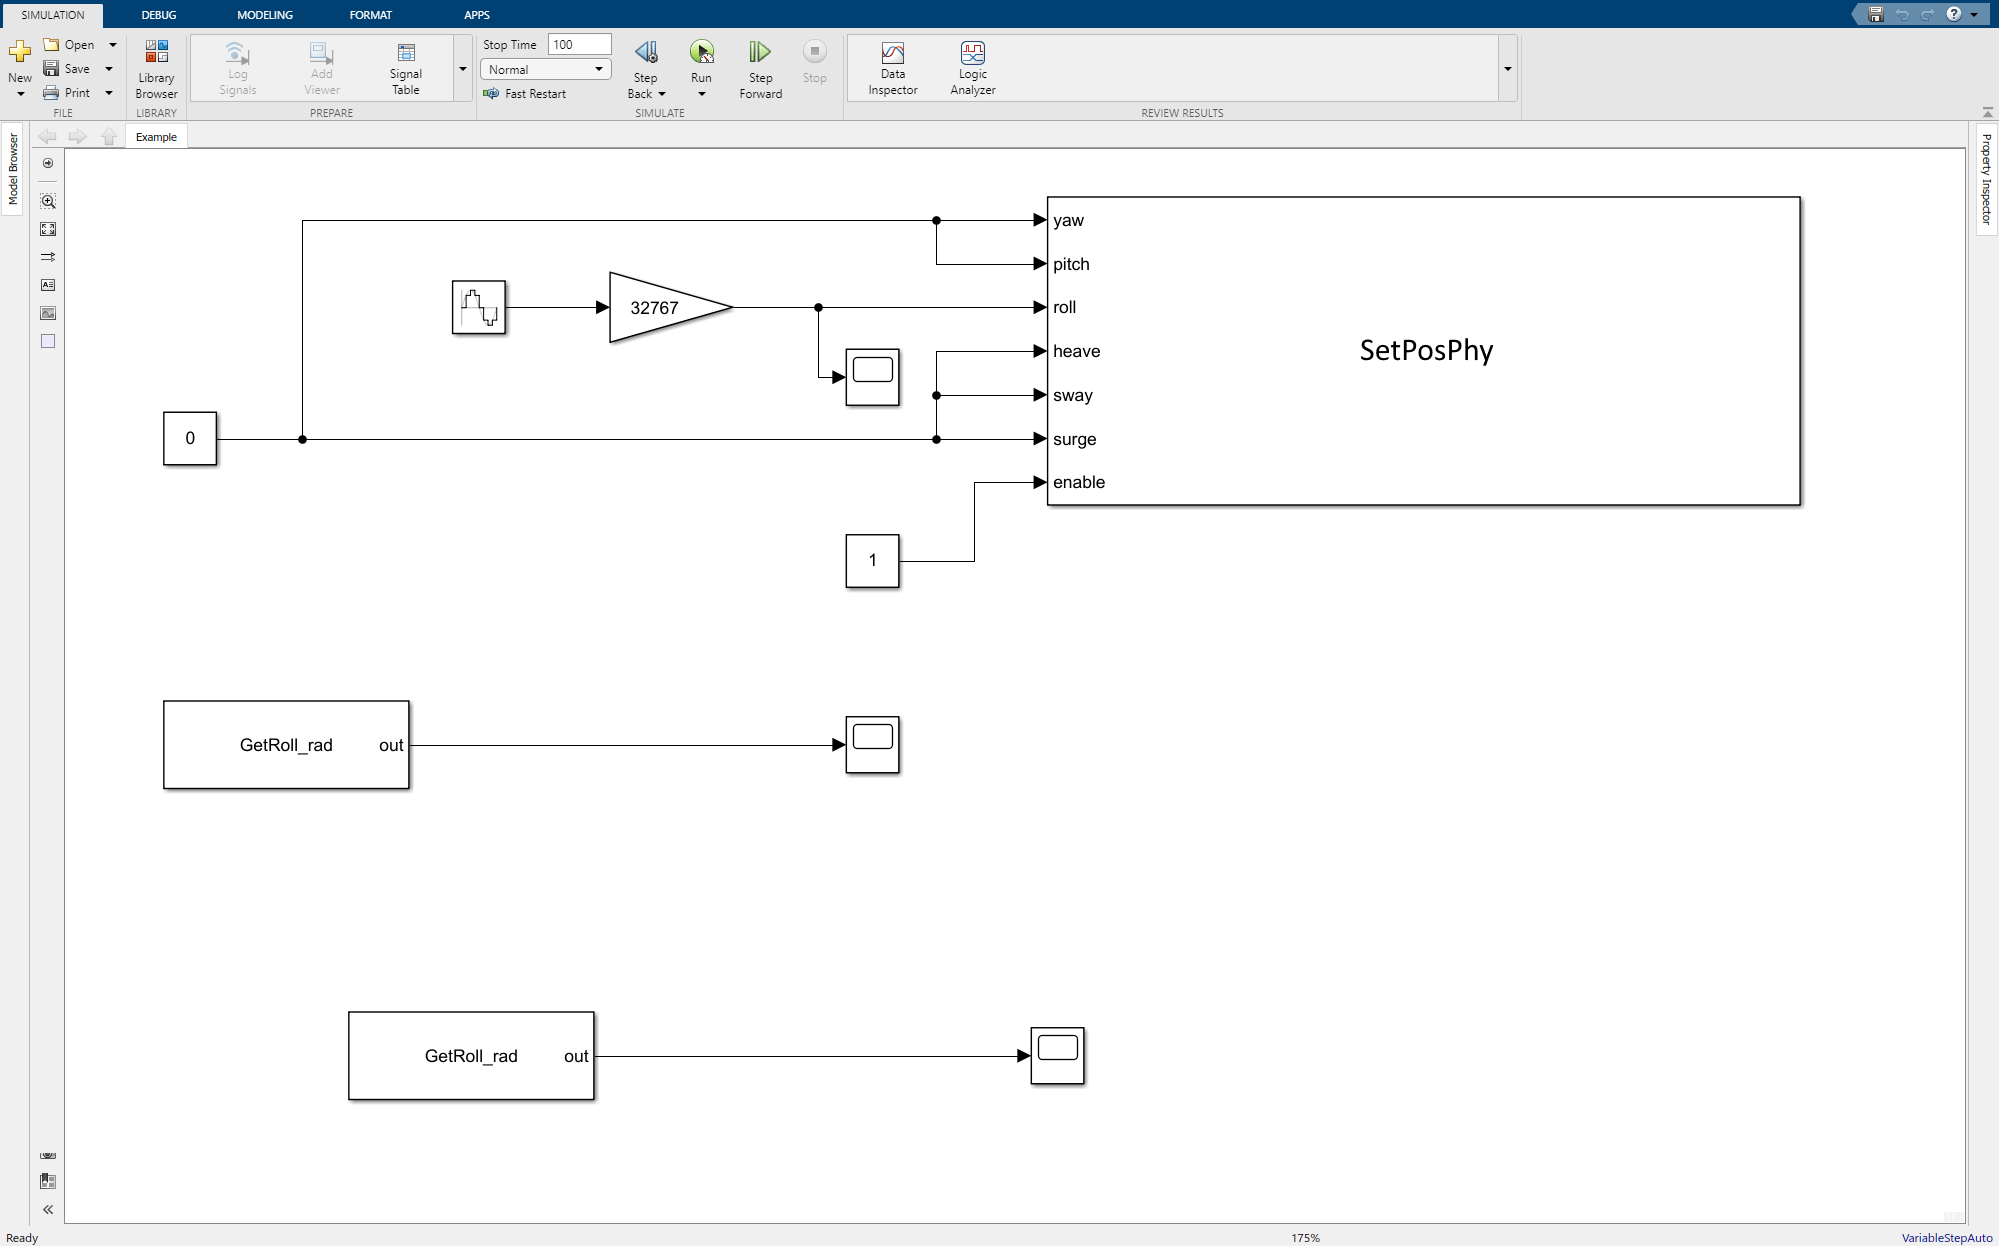Click the viewmarks palette icon
1999x1246 pixels.
[x=48, y=1181]
